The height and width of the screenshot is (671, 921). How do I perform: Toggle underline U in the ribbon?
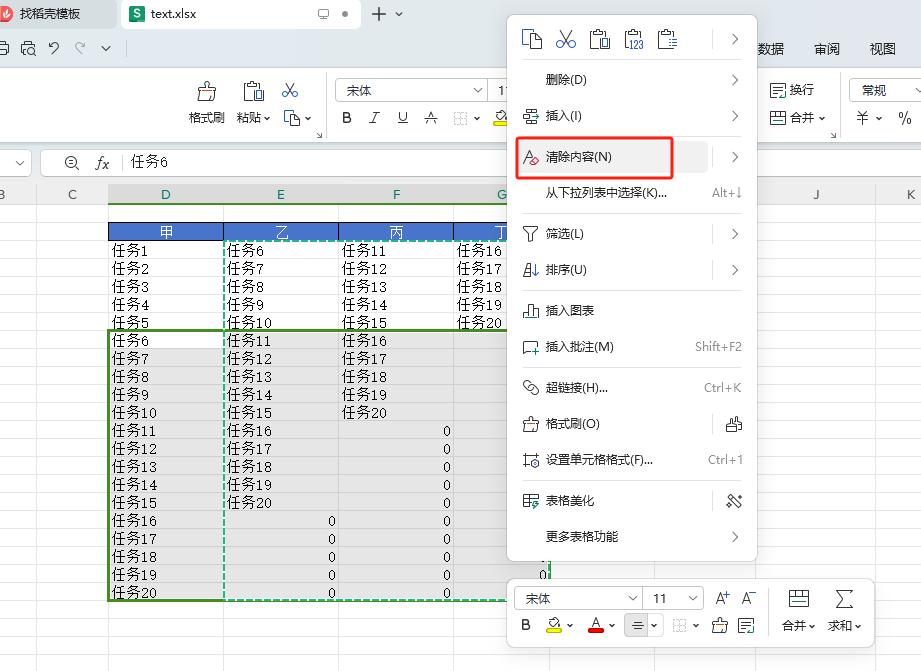click(x=402, y=118)
